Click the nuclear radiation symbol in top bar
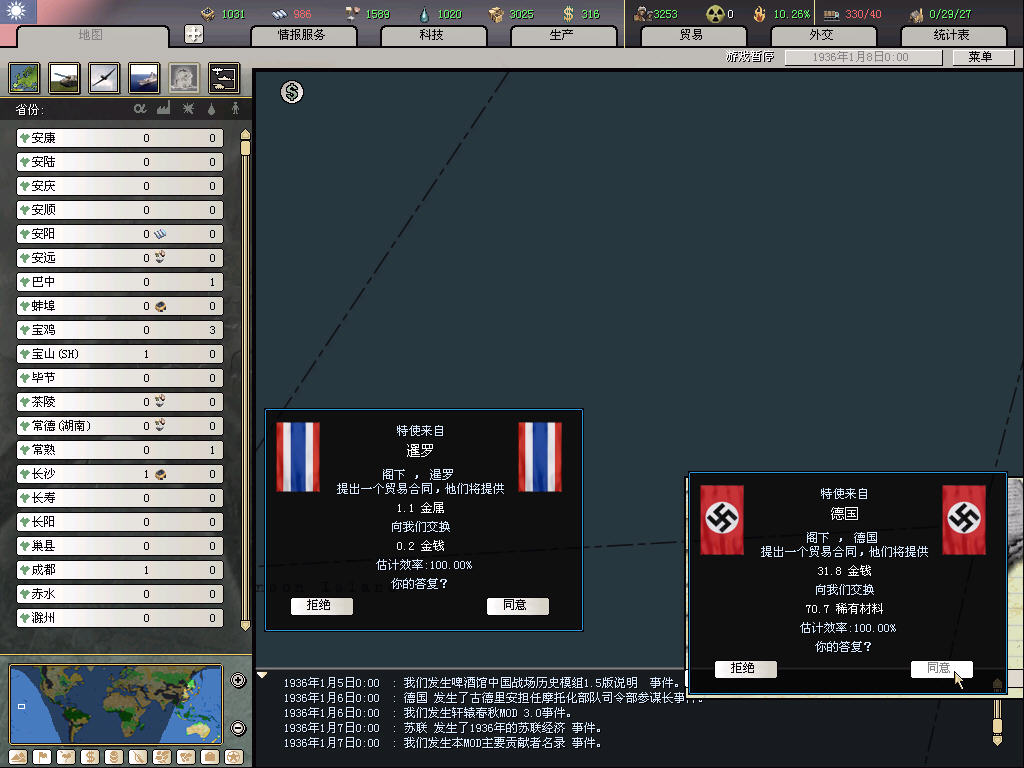 coord(716,14)
